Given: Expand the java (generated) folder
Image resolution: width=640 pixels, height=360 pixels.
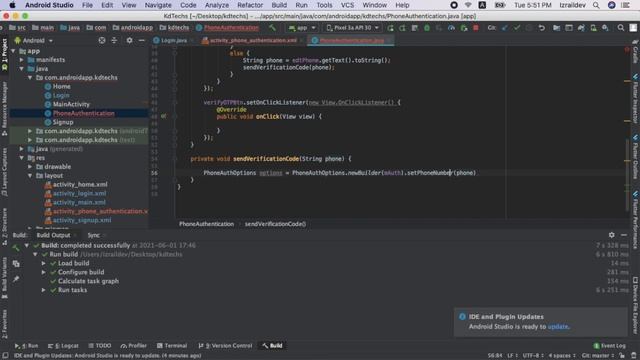Looking at the screenshot, I should click(x=22, y=149).
